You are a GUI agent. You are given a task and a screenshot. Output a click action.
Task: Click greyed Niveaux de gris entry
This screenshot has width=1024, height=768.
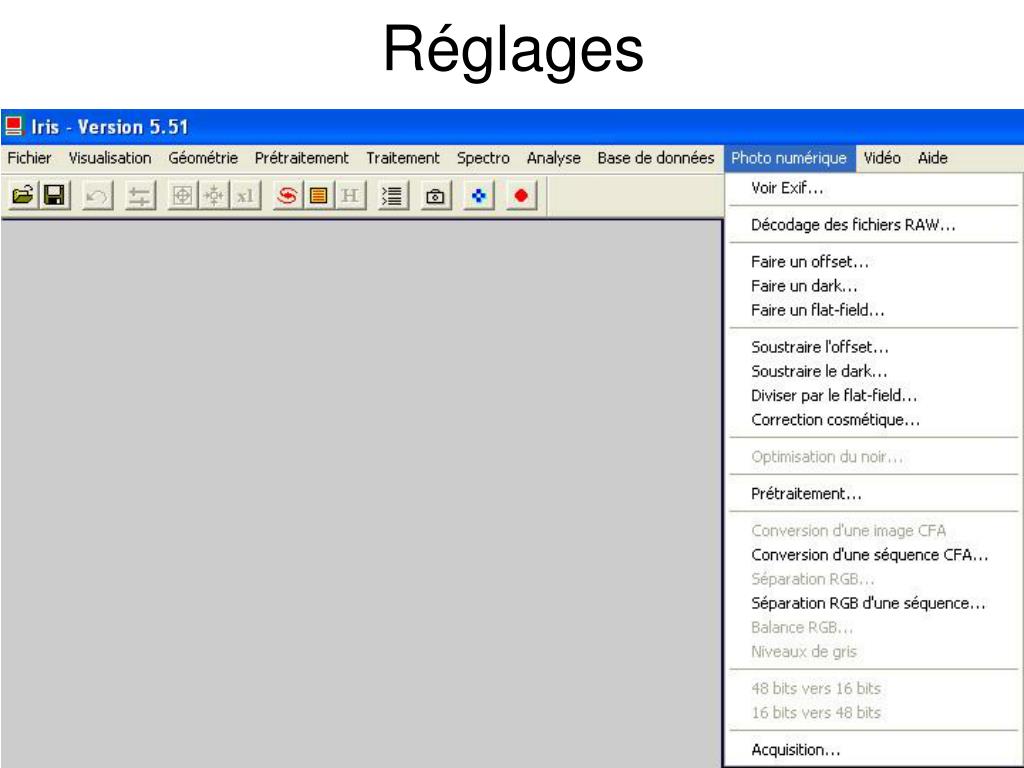(873, 651)
